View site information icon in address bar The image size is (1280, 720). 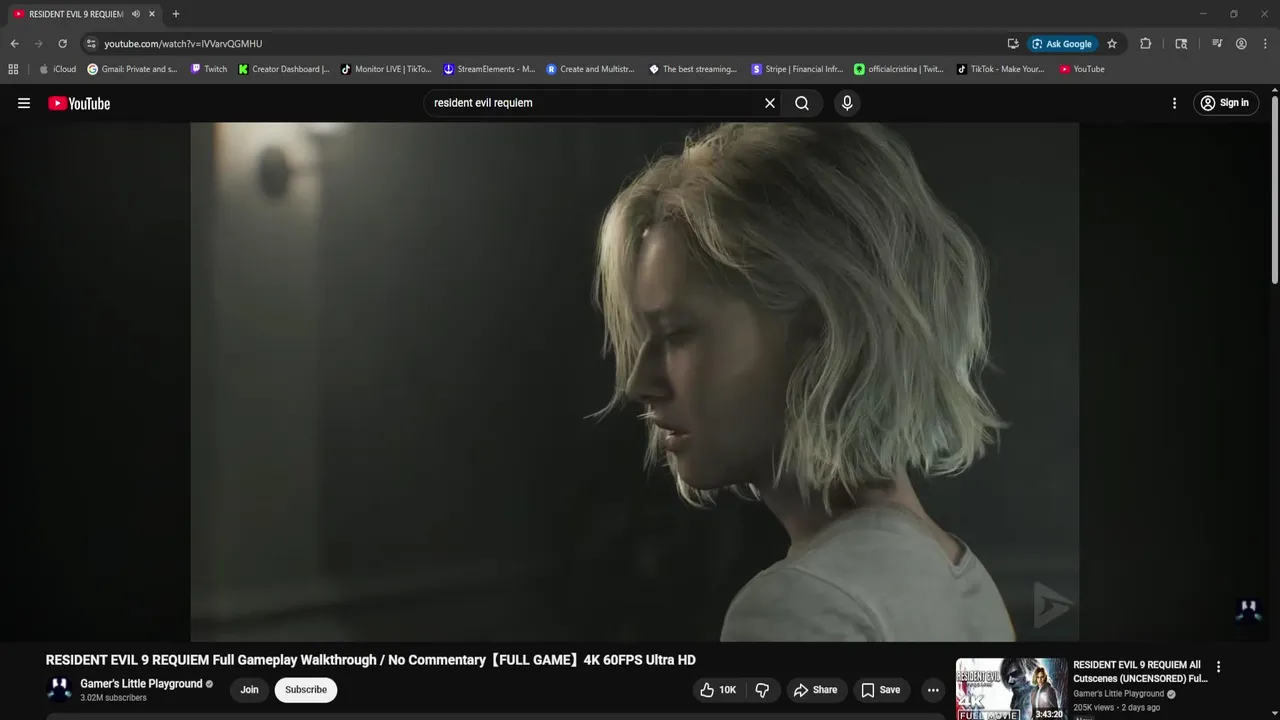tap(91, 44)
